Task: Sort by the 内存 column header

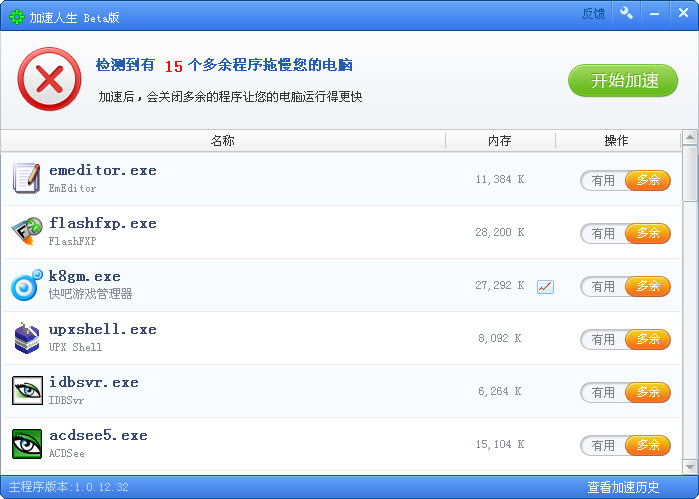Action: click(x=500, y=141)
